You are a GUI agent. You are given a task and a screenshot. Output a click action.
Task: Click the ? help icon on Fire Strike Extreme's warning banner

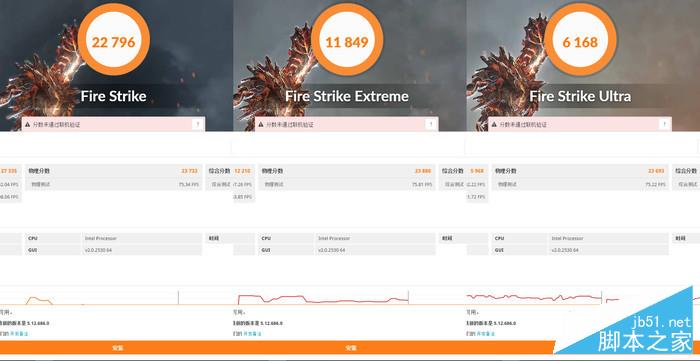[431, 124]
